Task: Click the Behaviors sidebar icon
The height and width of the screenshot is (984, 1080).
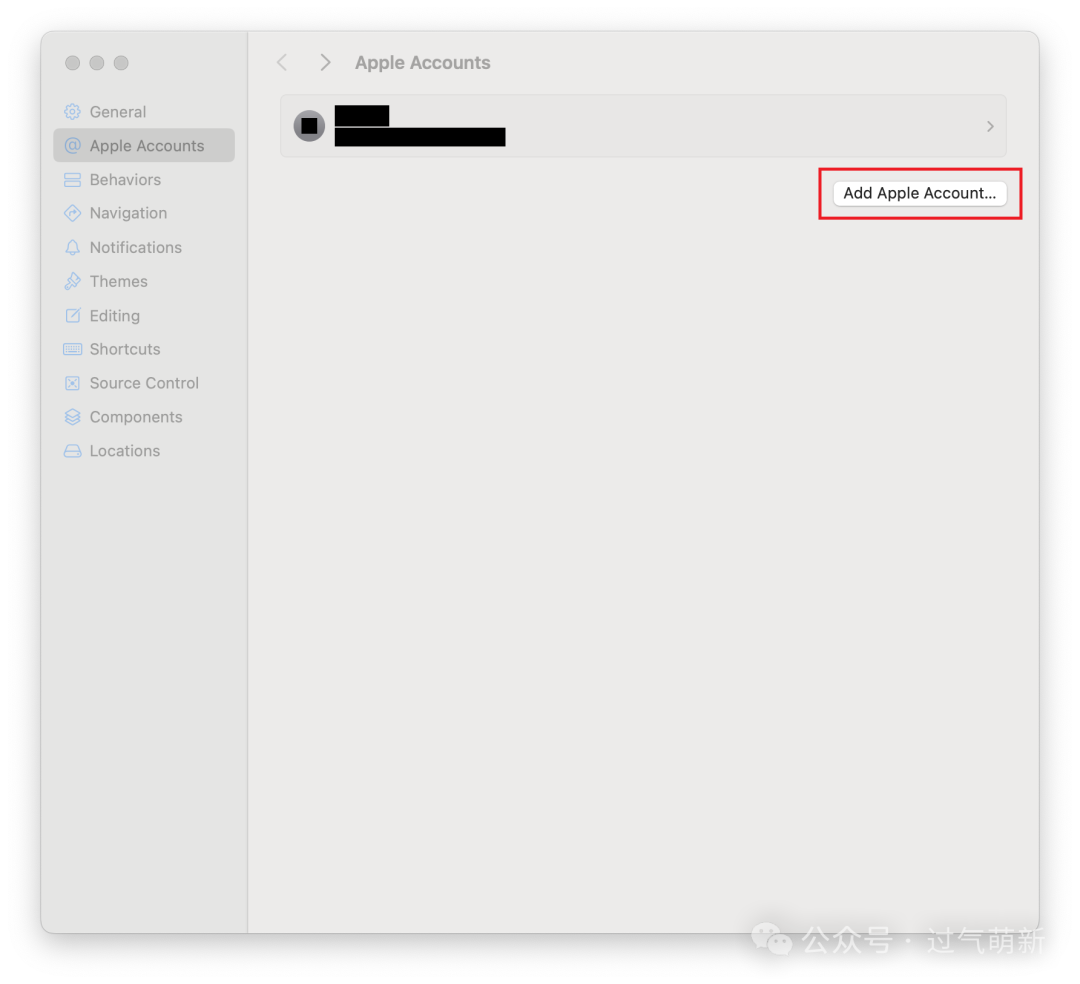Action: point(72,180)
